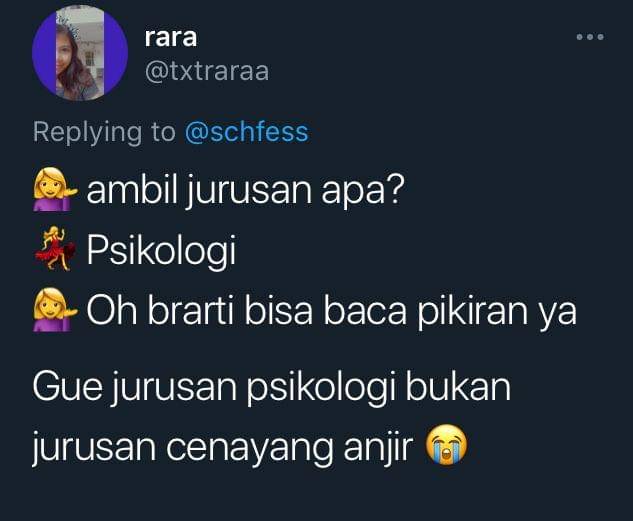Screen dimensions: 633x521
Task: Click the woman emoji before "ambil jurusan apa?"
Action: pyautogui.click(x=55, y=189)
